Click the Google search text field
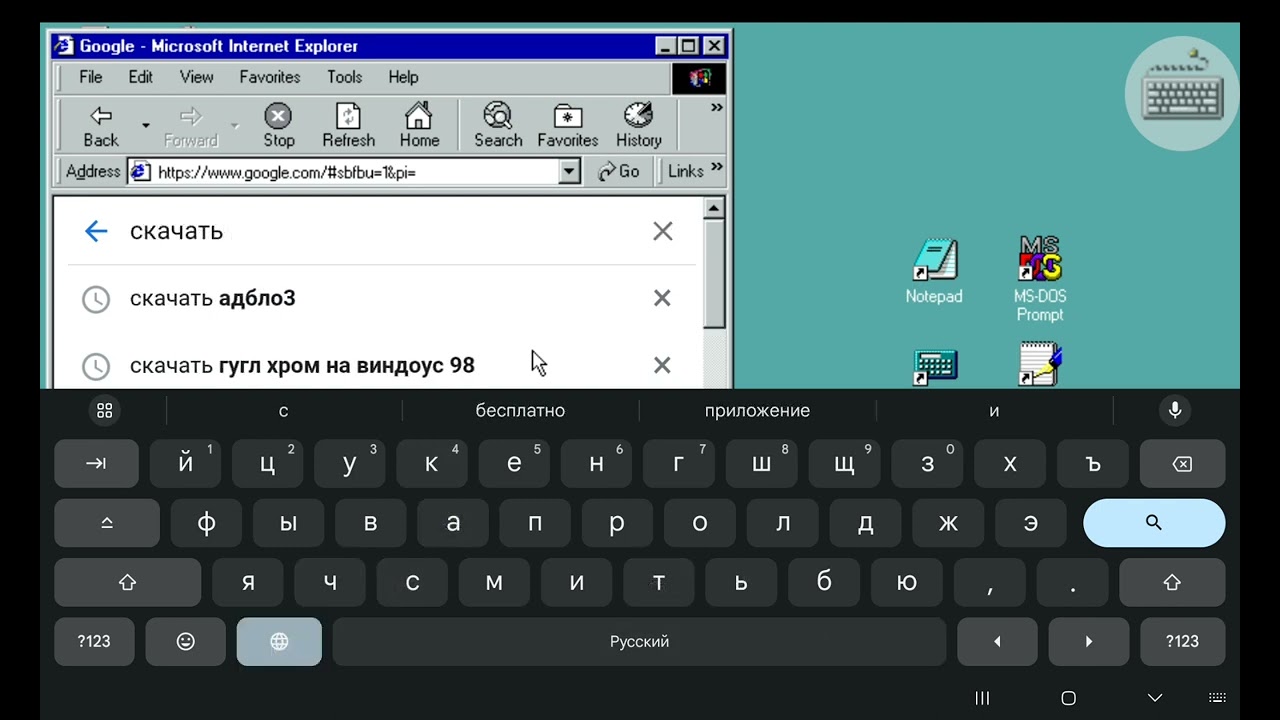 pos(380,232)
